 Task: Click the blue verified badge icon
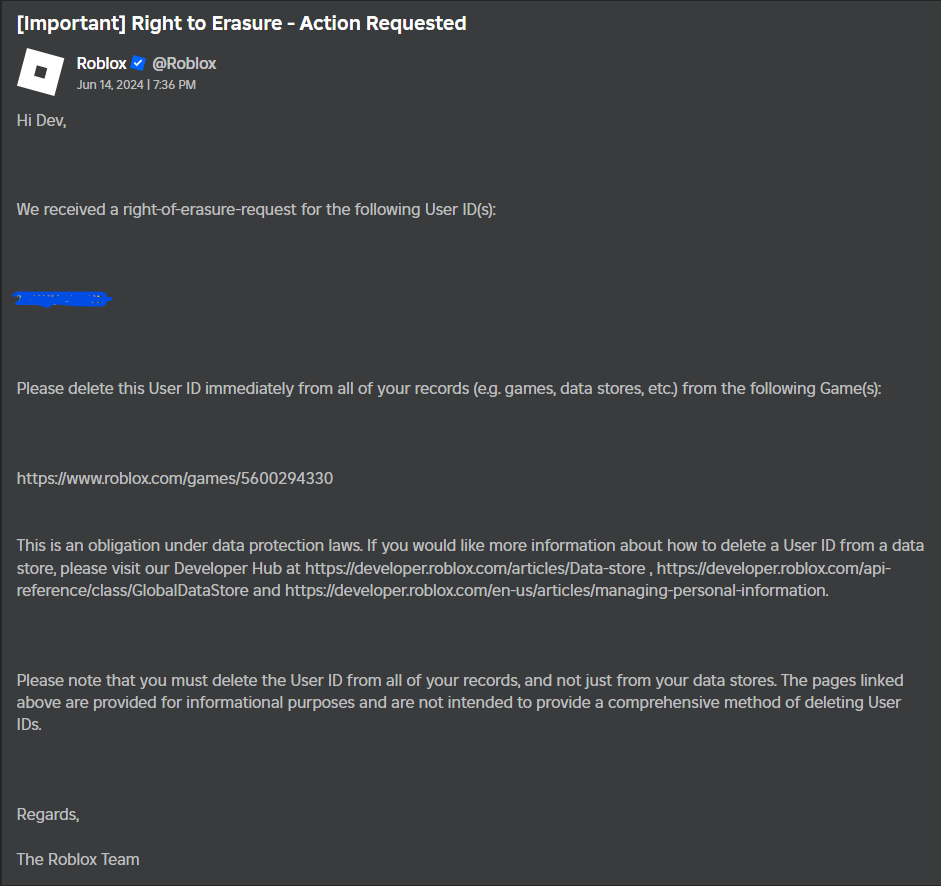point(139,63)
